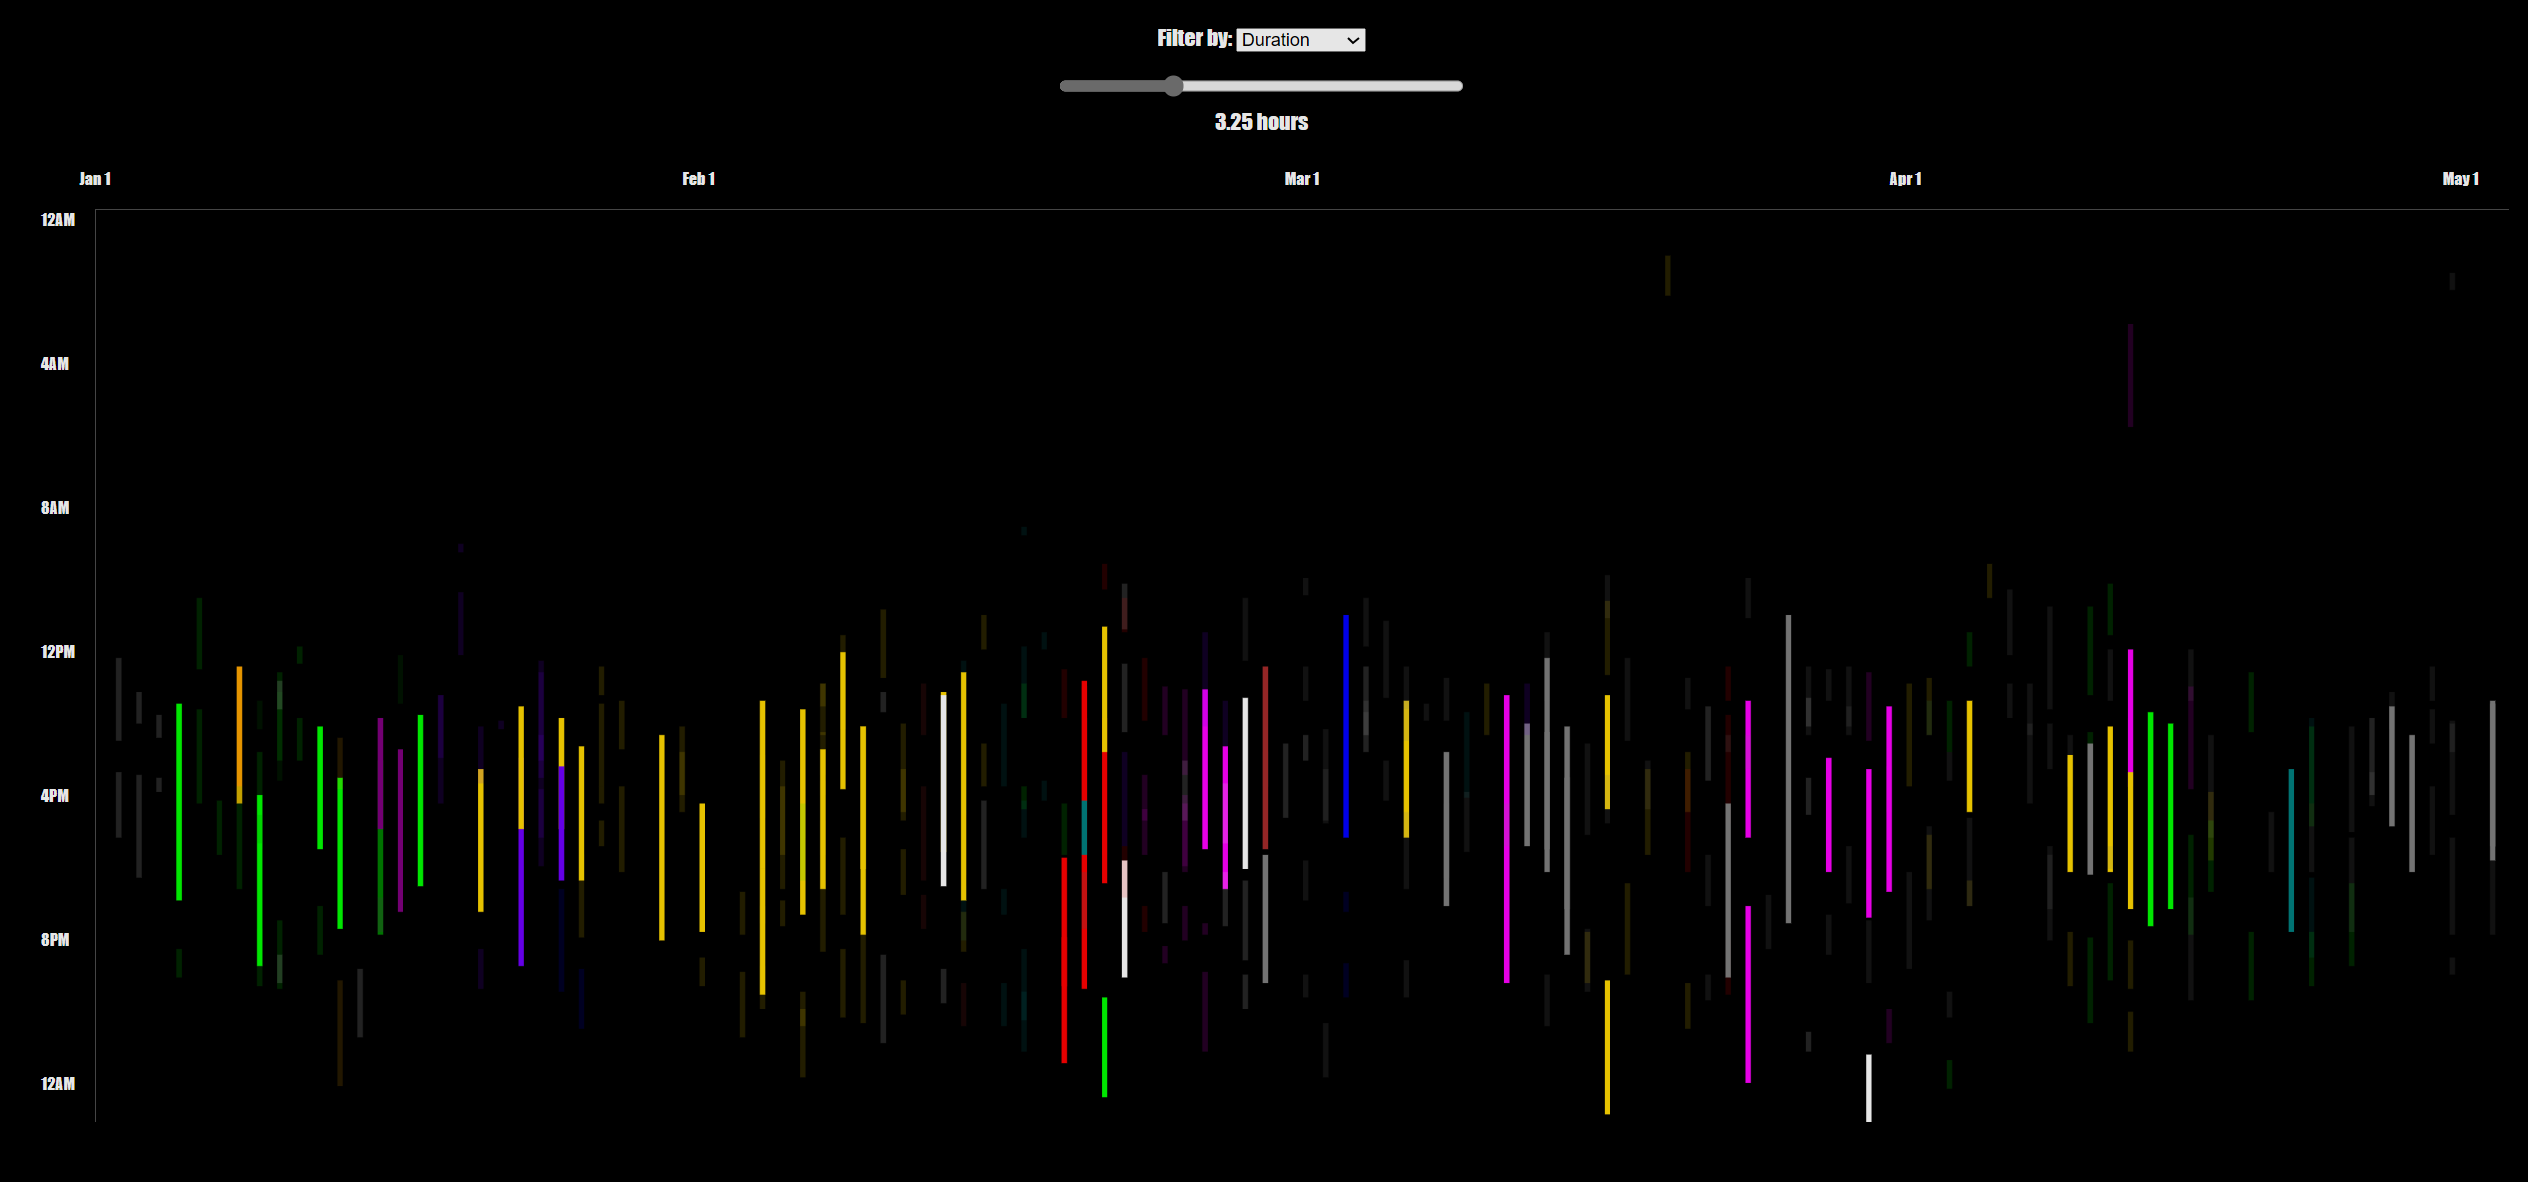Select the '3.25 hours' value text
This screenshot has height=1182, width=2528.
point(1261,122)
